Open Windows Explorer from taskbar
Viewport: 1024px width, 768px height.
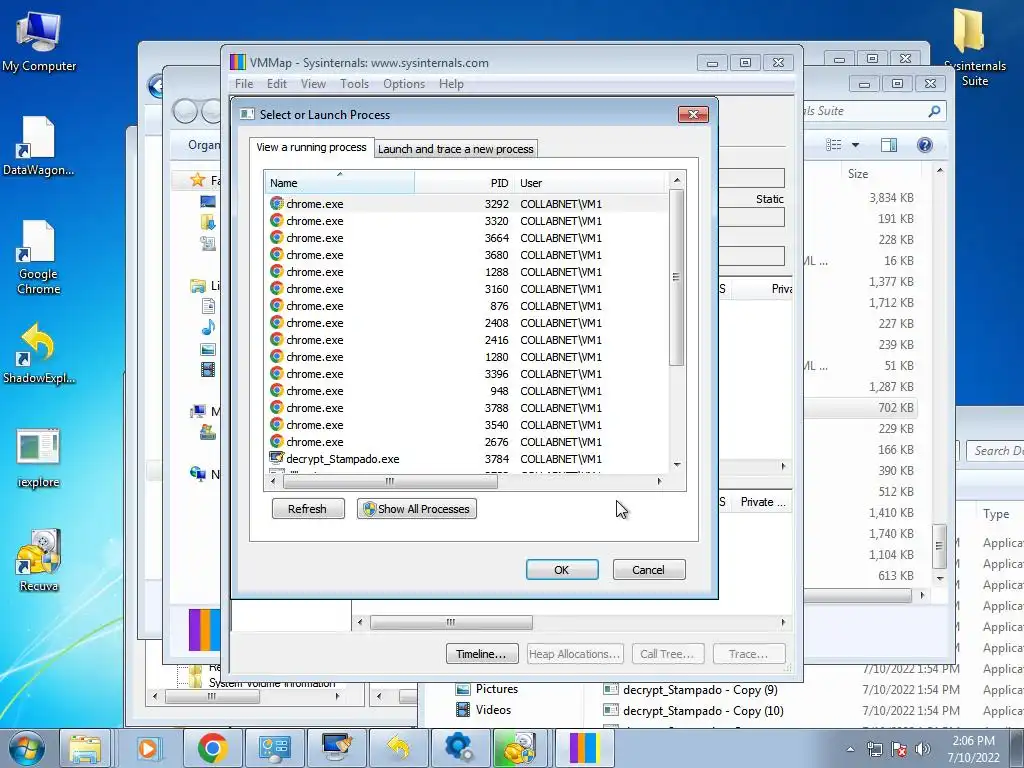tap(86, 748)
